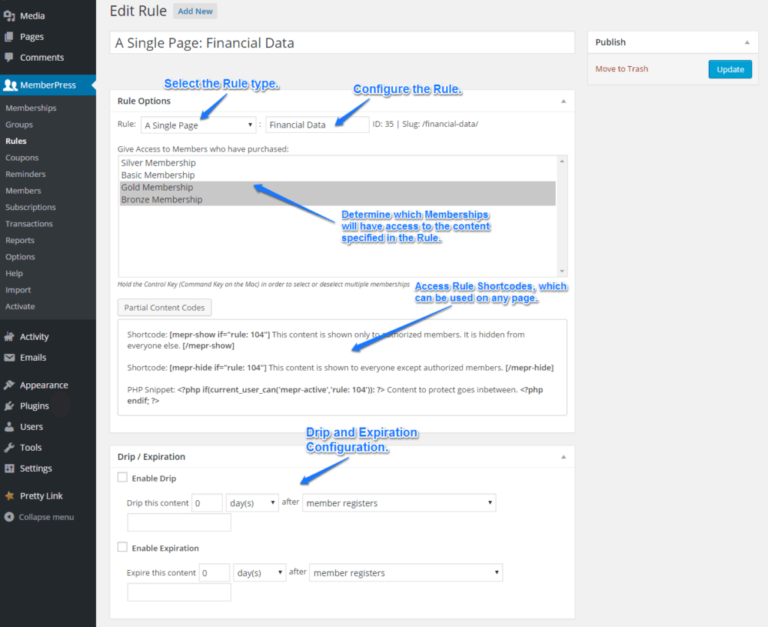This screenshot has width=768, height=627.
Task: Click the MemberPress users icon
Action: click(x=10, y=85)
